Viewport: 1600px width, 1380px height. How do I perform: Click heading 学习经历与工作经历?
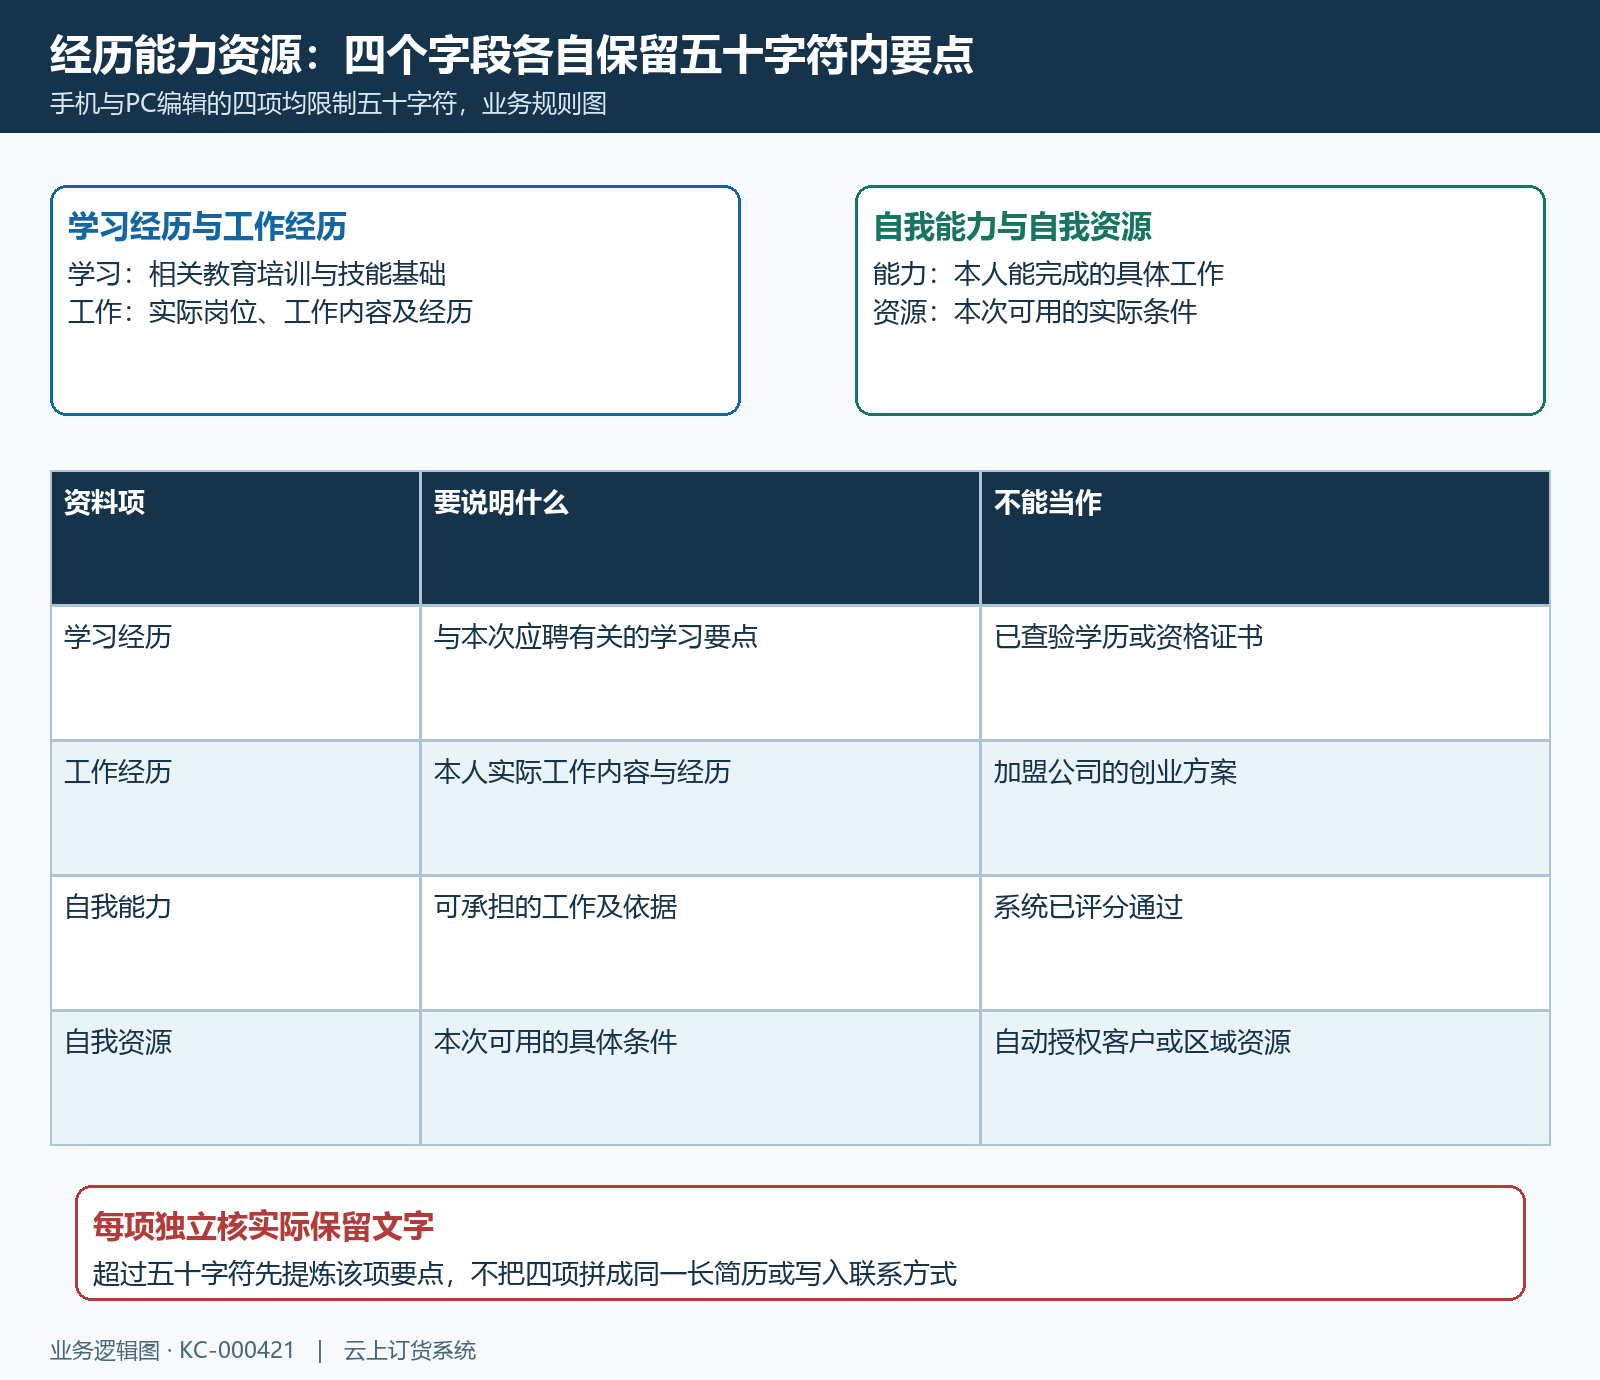(207, 227)
